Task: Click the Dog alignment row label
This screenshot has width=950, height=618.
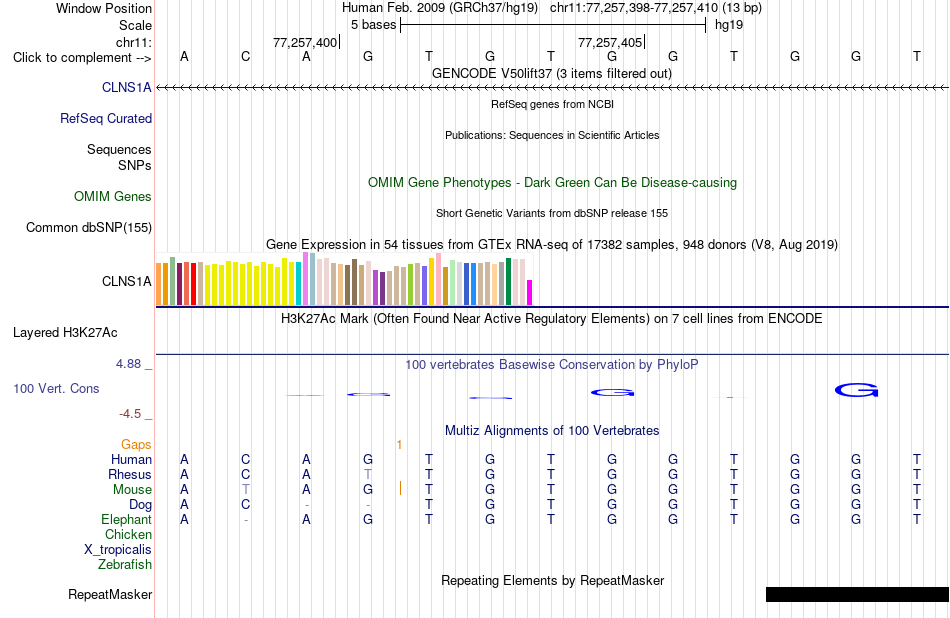Action: coord(141,505)
